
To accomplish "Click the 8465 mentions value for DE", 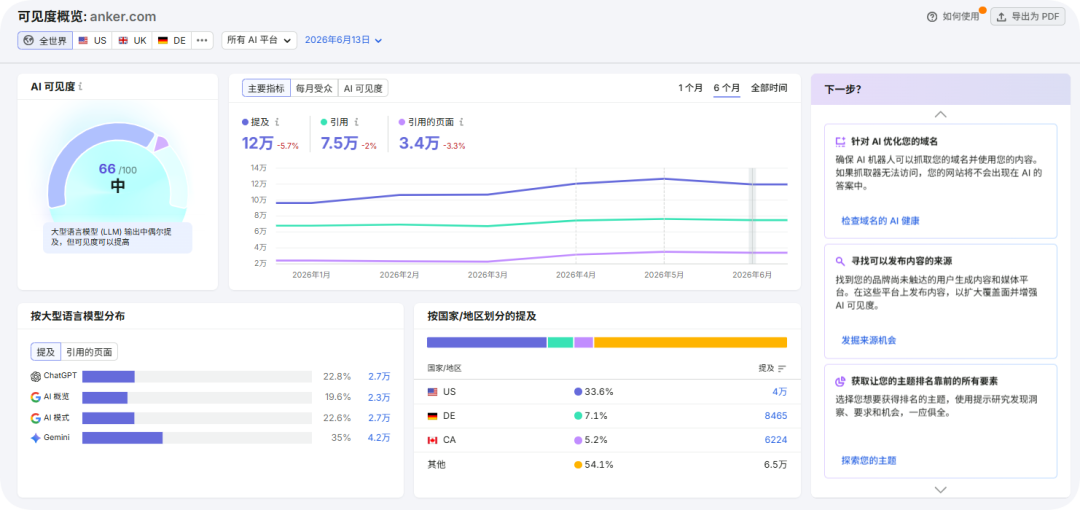I will click(x=776, y=416).
